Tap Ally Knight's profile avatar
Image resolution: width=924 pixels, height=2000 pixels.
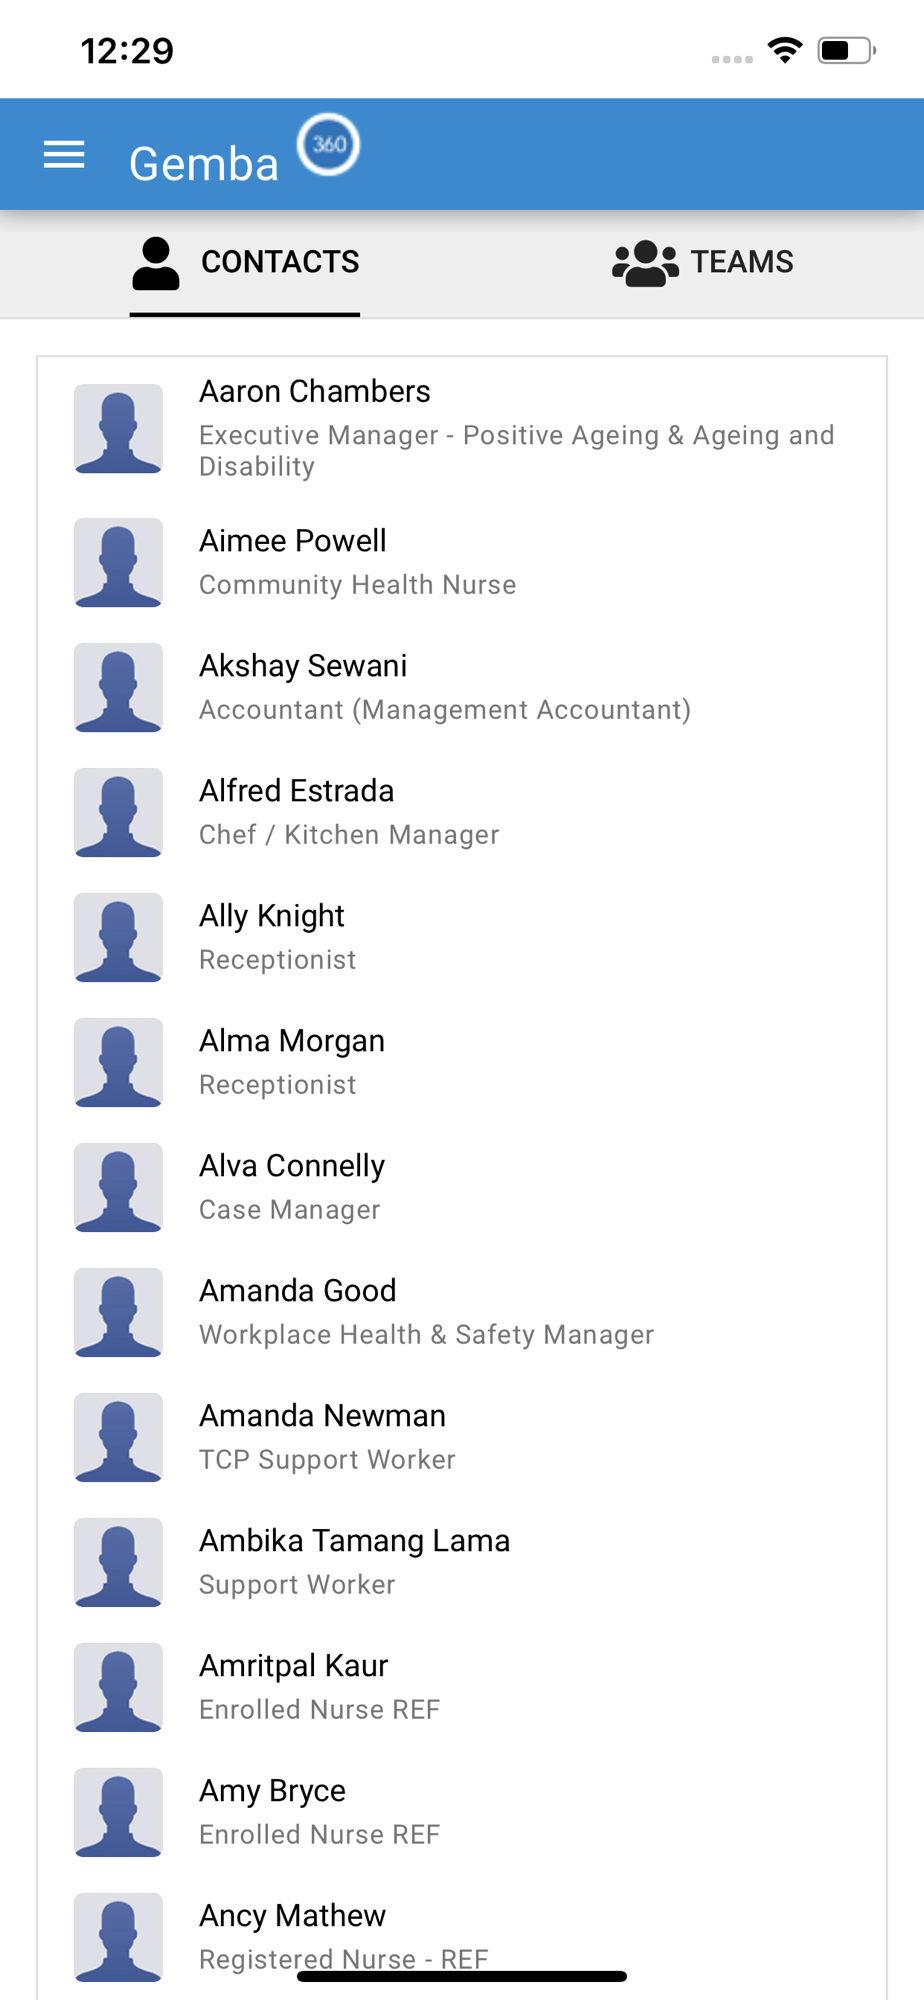118,937
